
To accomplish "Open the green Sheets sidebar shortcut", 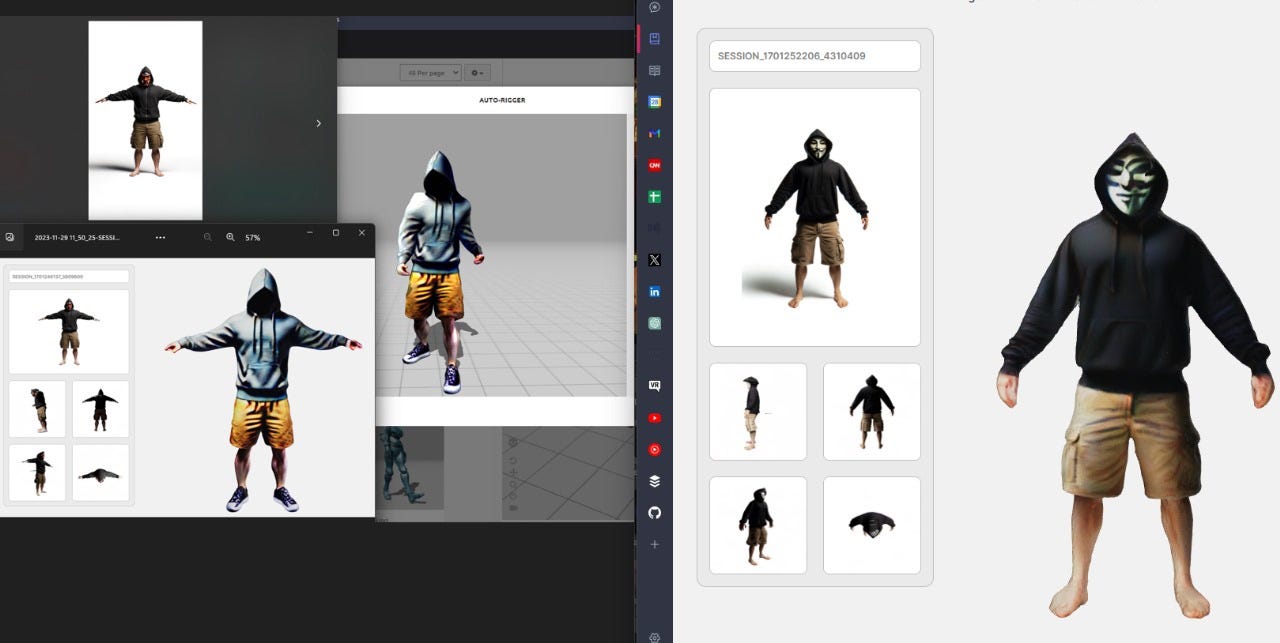I will (x=655, y=197).
